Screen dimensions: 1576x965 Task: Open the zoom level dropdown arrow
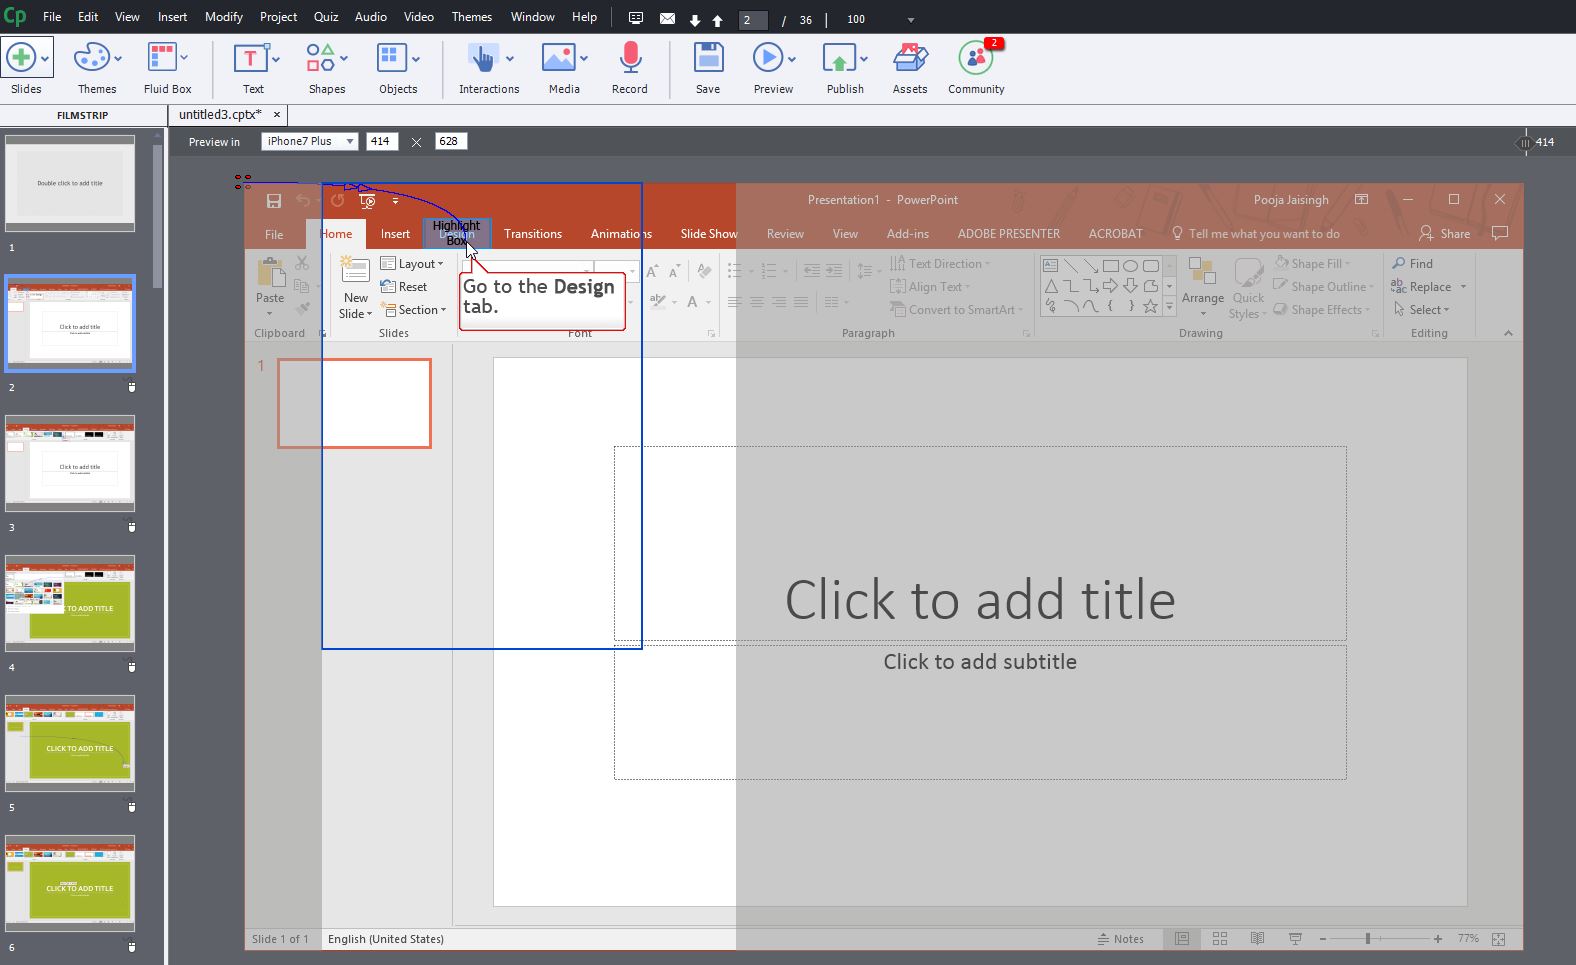[x=910, y=20]
